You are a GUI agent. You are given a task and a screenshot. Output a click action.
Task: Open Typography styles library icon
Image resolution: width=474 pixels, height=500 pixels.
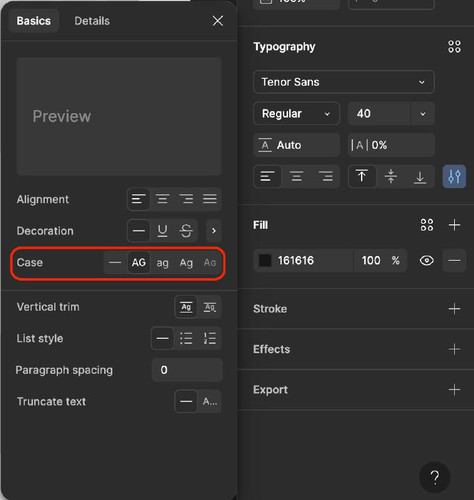click(x=454, y=47)
